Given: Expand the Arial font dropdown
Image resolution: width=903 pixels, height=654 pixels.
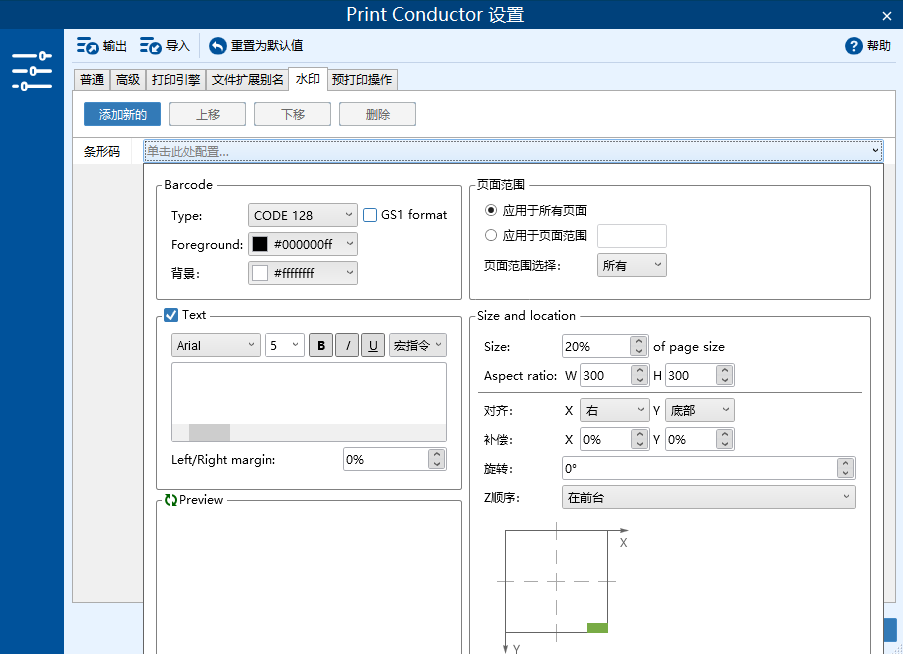Looking at the screenshot, I should click(x=216, y=345).
